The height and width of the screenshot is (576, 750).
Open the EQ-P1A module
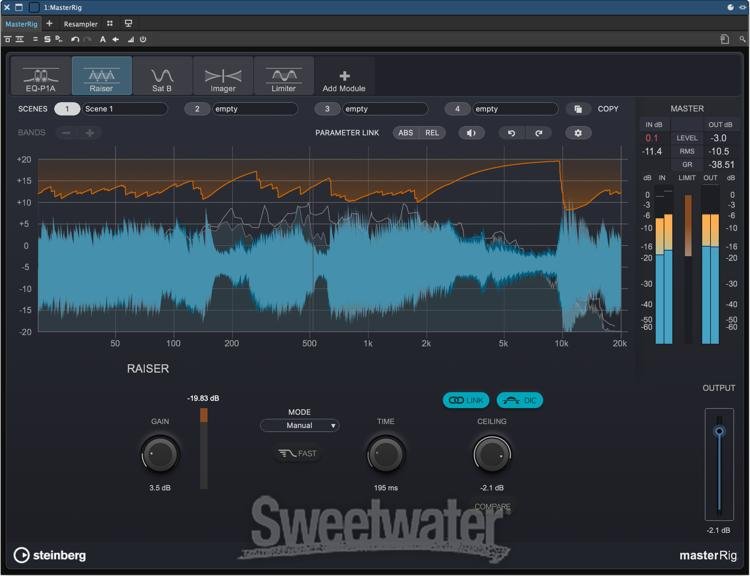tap(40, 77)
